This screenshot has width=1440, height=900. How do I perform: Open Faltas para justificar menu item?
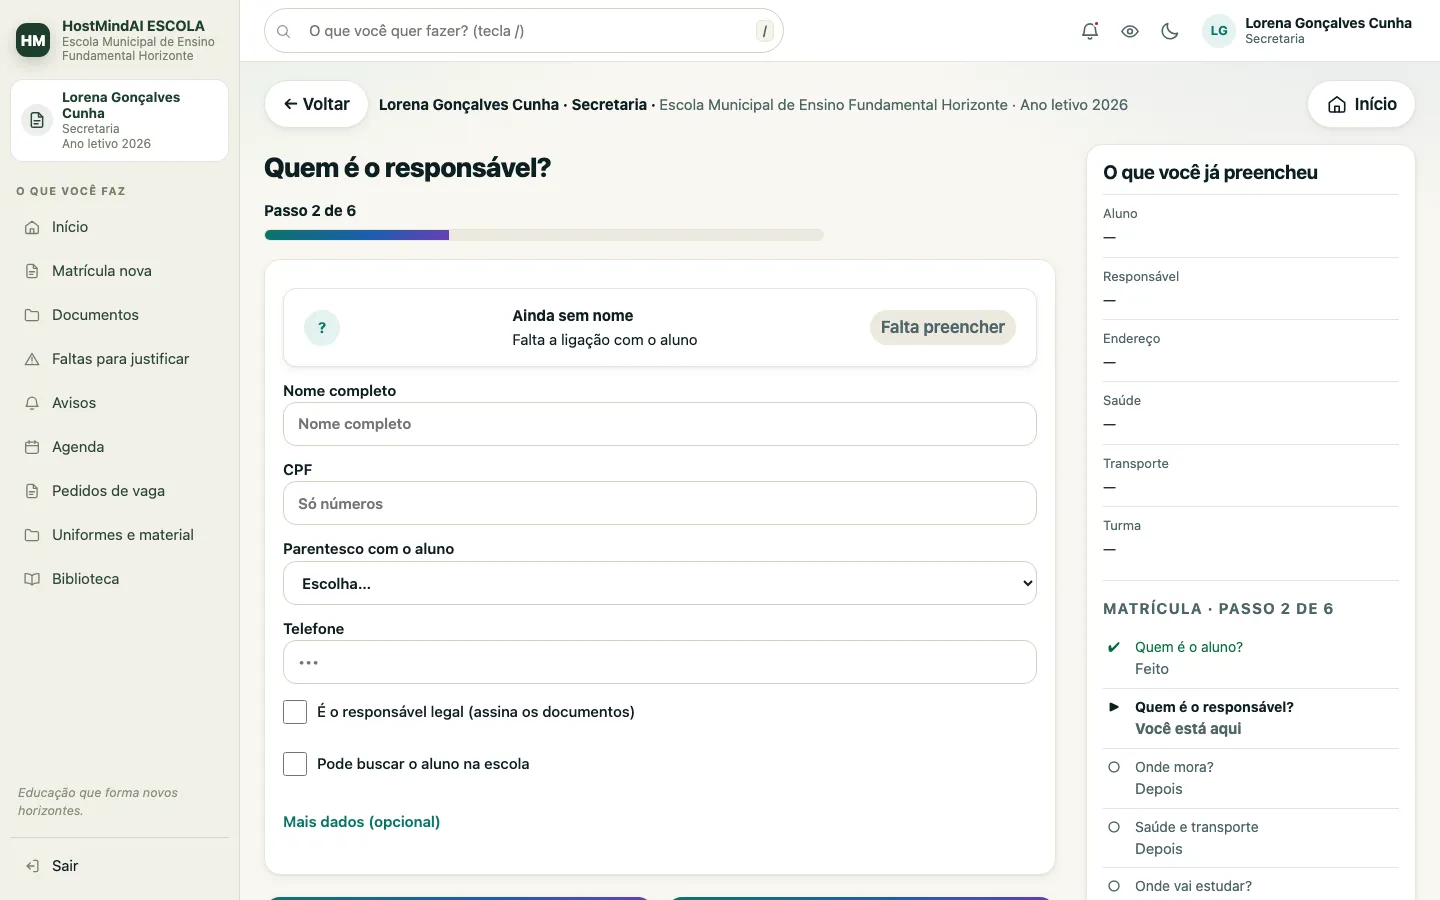click(120, 359)
